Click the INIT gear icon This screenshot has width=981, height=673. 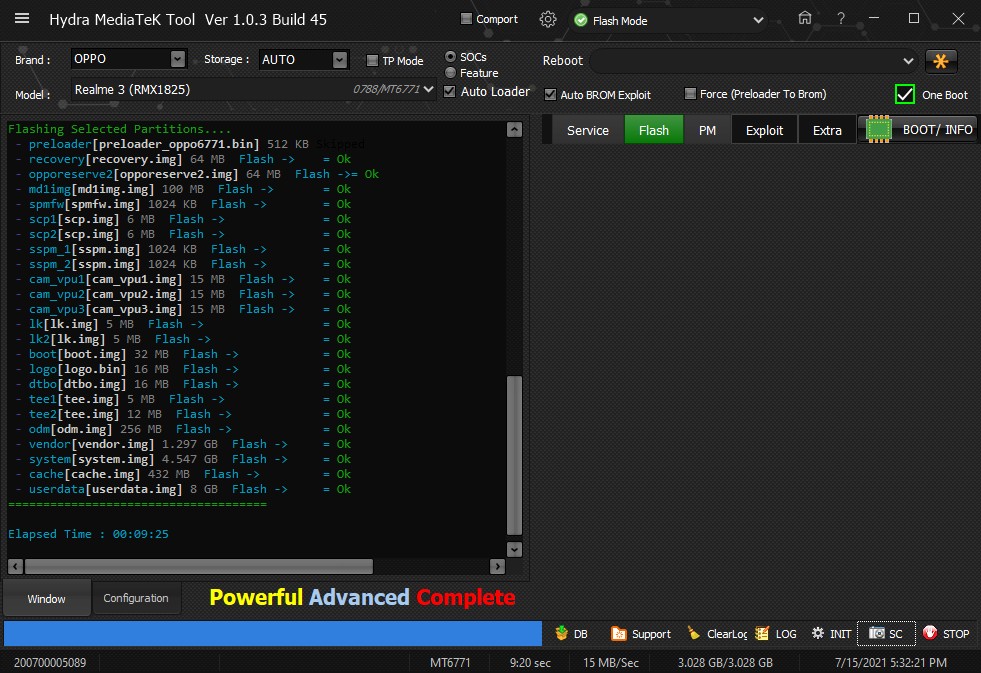pos(818,633)
